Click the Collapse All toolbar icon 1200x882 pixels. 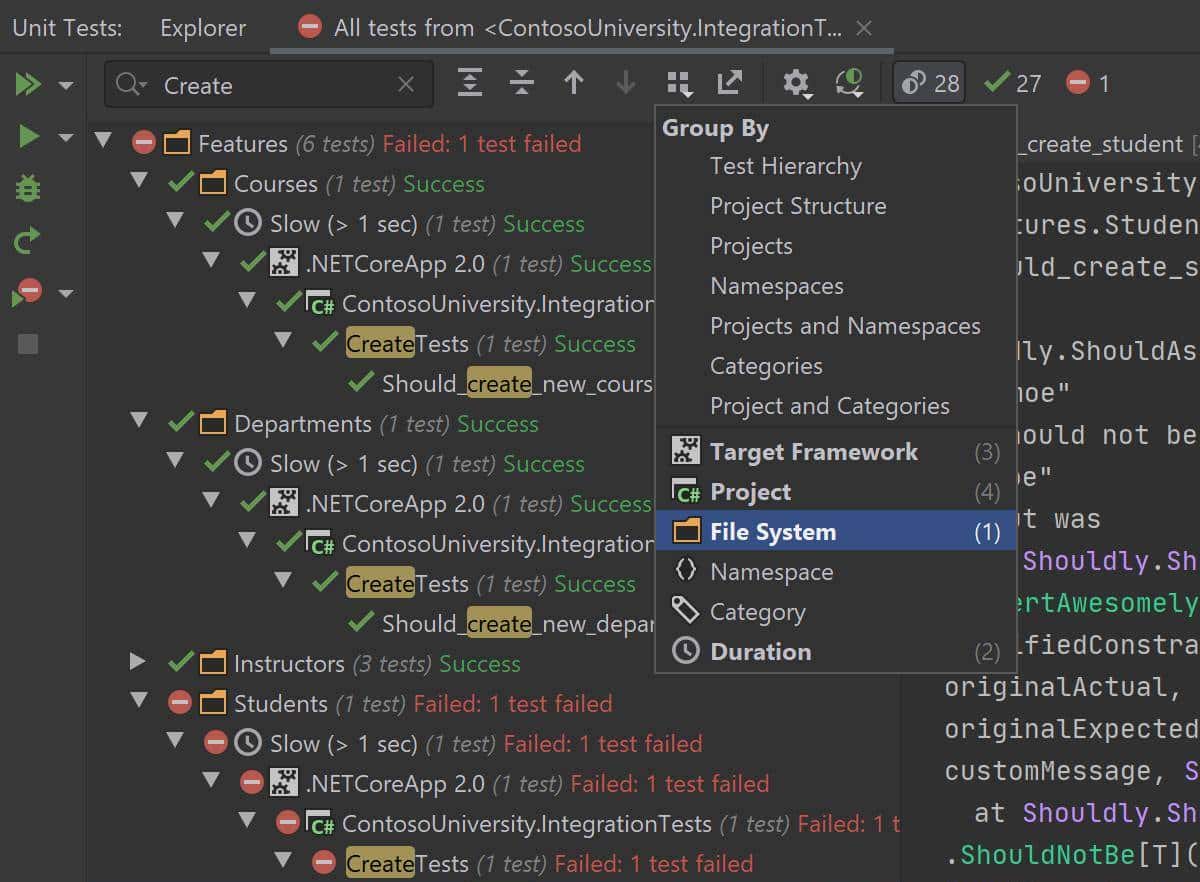point(522,84)
